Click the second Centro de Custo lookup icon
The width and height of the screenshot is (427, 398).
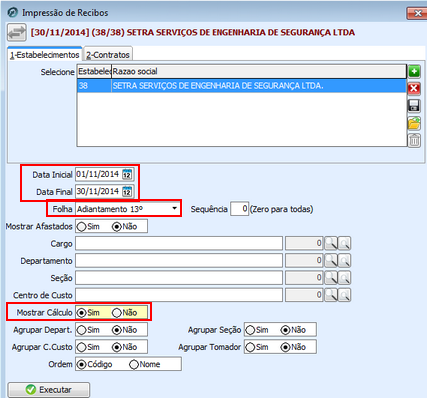click(x=345, y=295)
